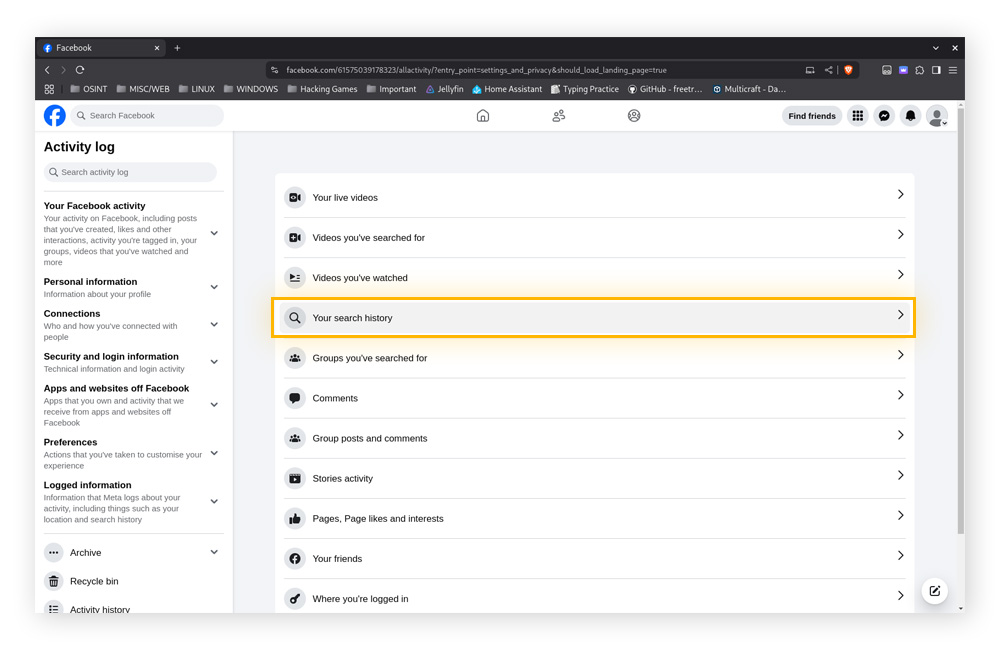Expand the Connections section

coord(214,325)
